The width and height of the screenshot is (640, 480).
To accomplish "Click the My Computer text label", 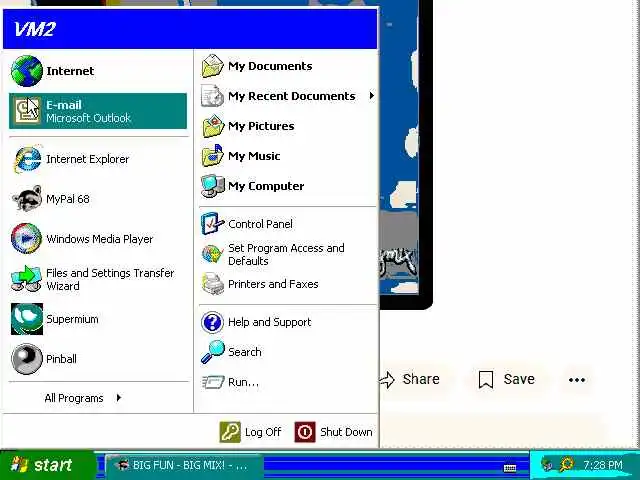I will 266,186.
